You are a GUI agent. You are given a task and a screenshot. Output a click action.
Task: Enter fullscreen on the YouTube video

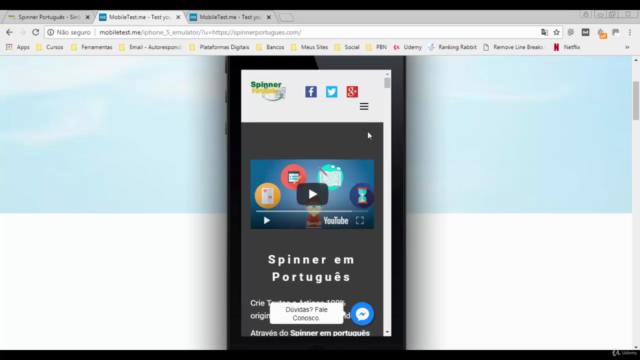click(360, 220)
